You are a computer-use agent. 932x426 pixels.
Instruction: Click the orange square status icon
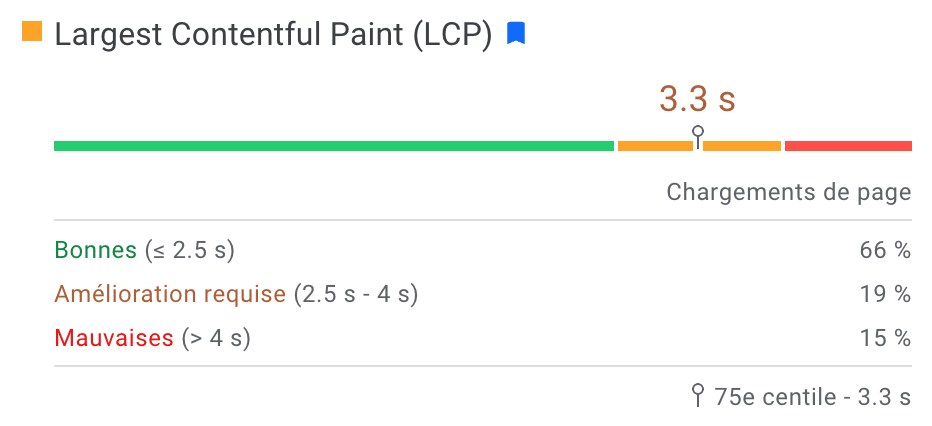[32, 31]
